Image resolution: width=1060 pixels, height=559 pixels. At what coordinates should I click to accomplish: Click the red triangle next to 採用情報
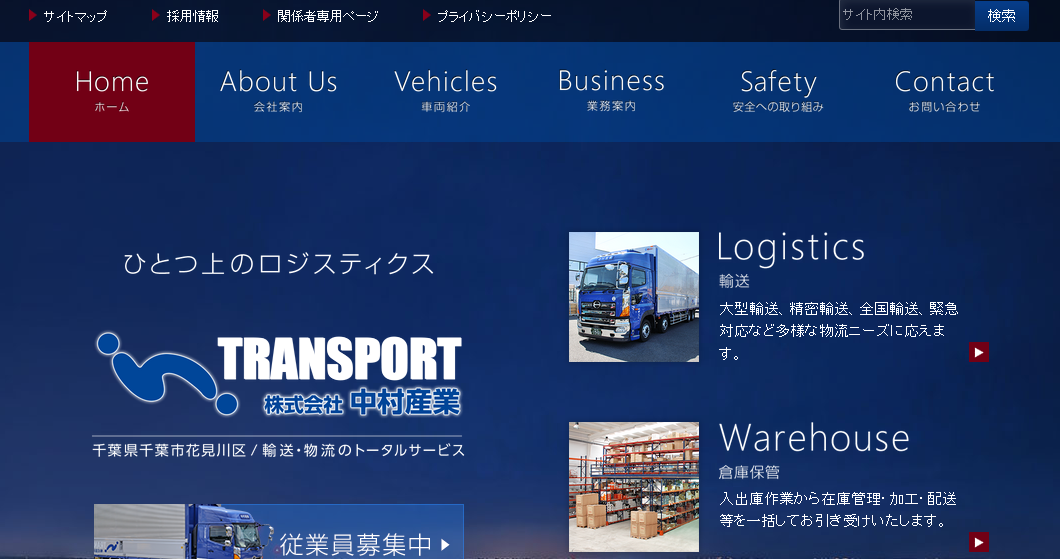(156, 16)
